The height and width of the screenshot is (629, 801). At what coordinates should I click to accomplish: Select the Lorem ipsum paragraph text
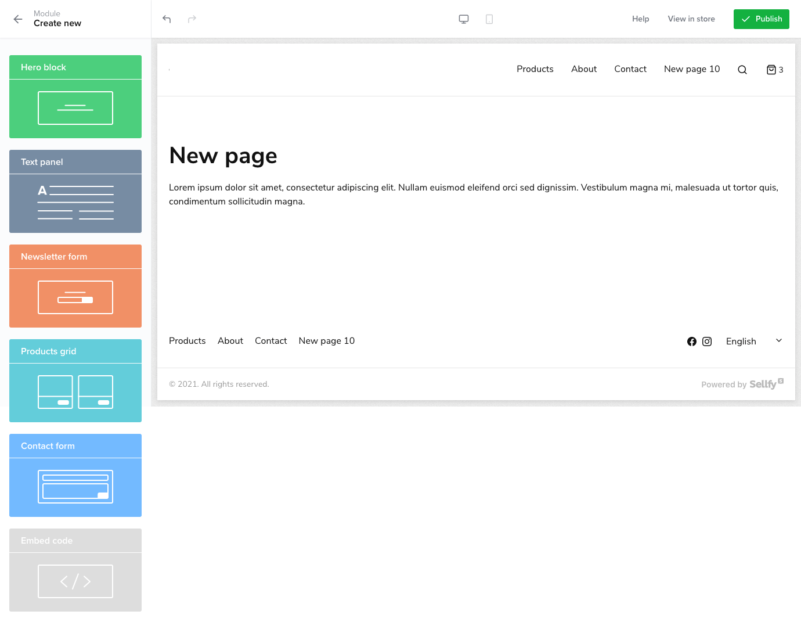474,194
